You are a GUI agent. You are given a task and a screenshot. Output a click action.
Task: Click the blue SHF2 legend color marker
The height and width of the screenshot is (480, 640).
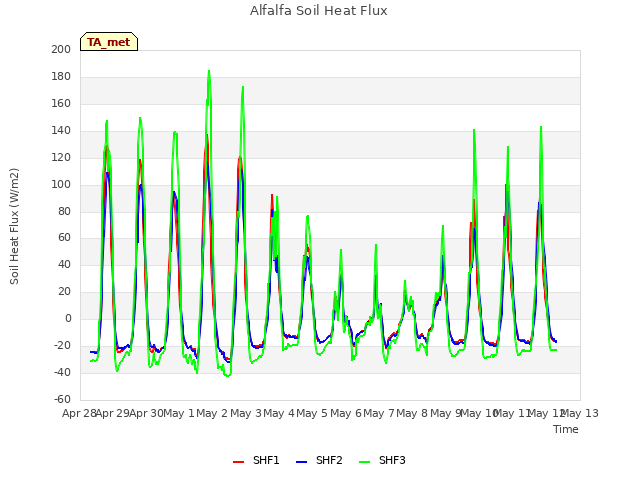point(301,462)
